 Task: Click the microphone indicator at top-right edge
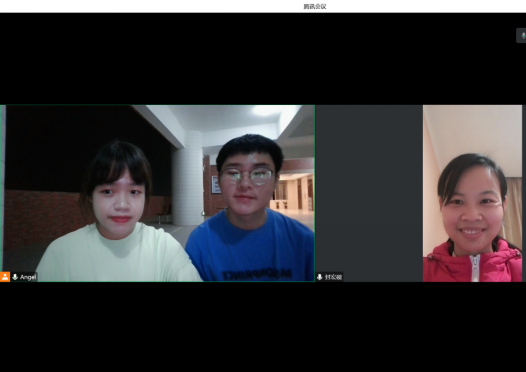click(522, 36)
